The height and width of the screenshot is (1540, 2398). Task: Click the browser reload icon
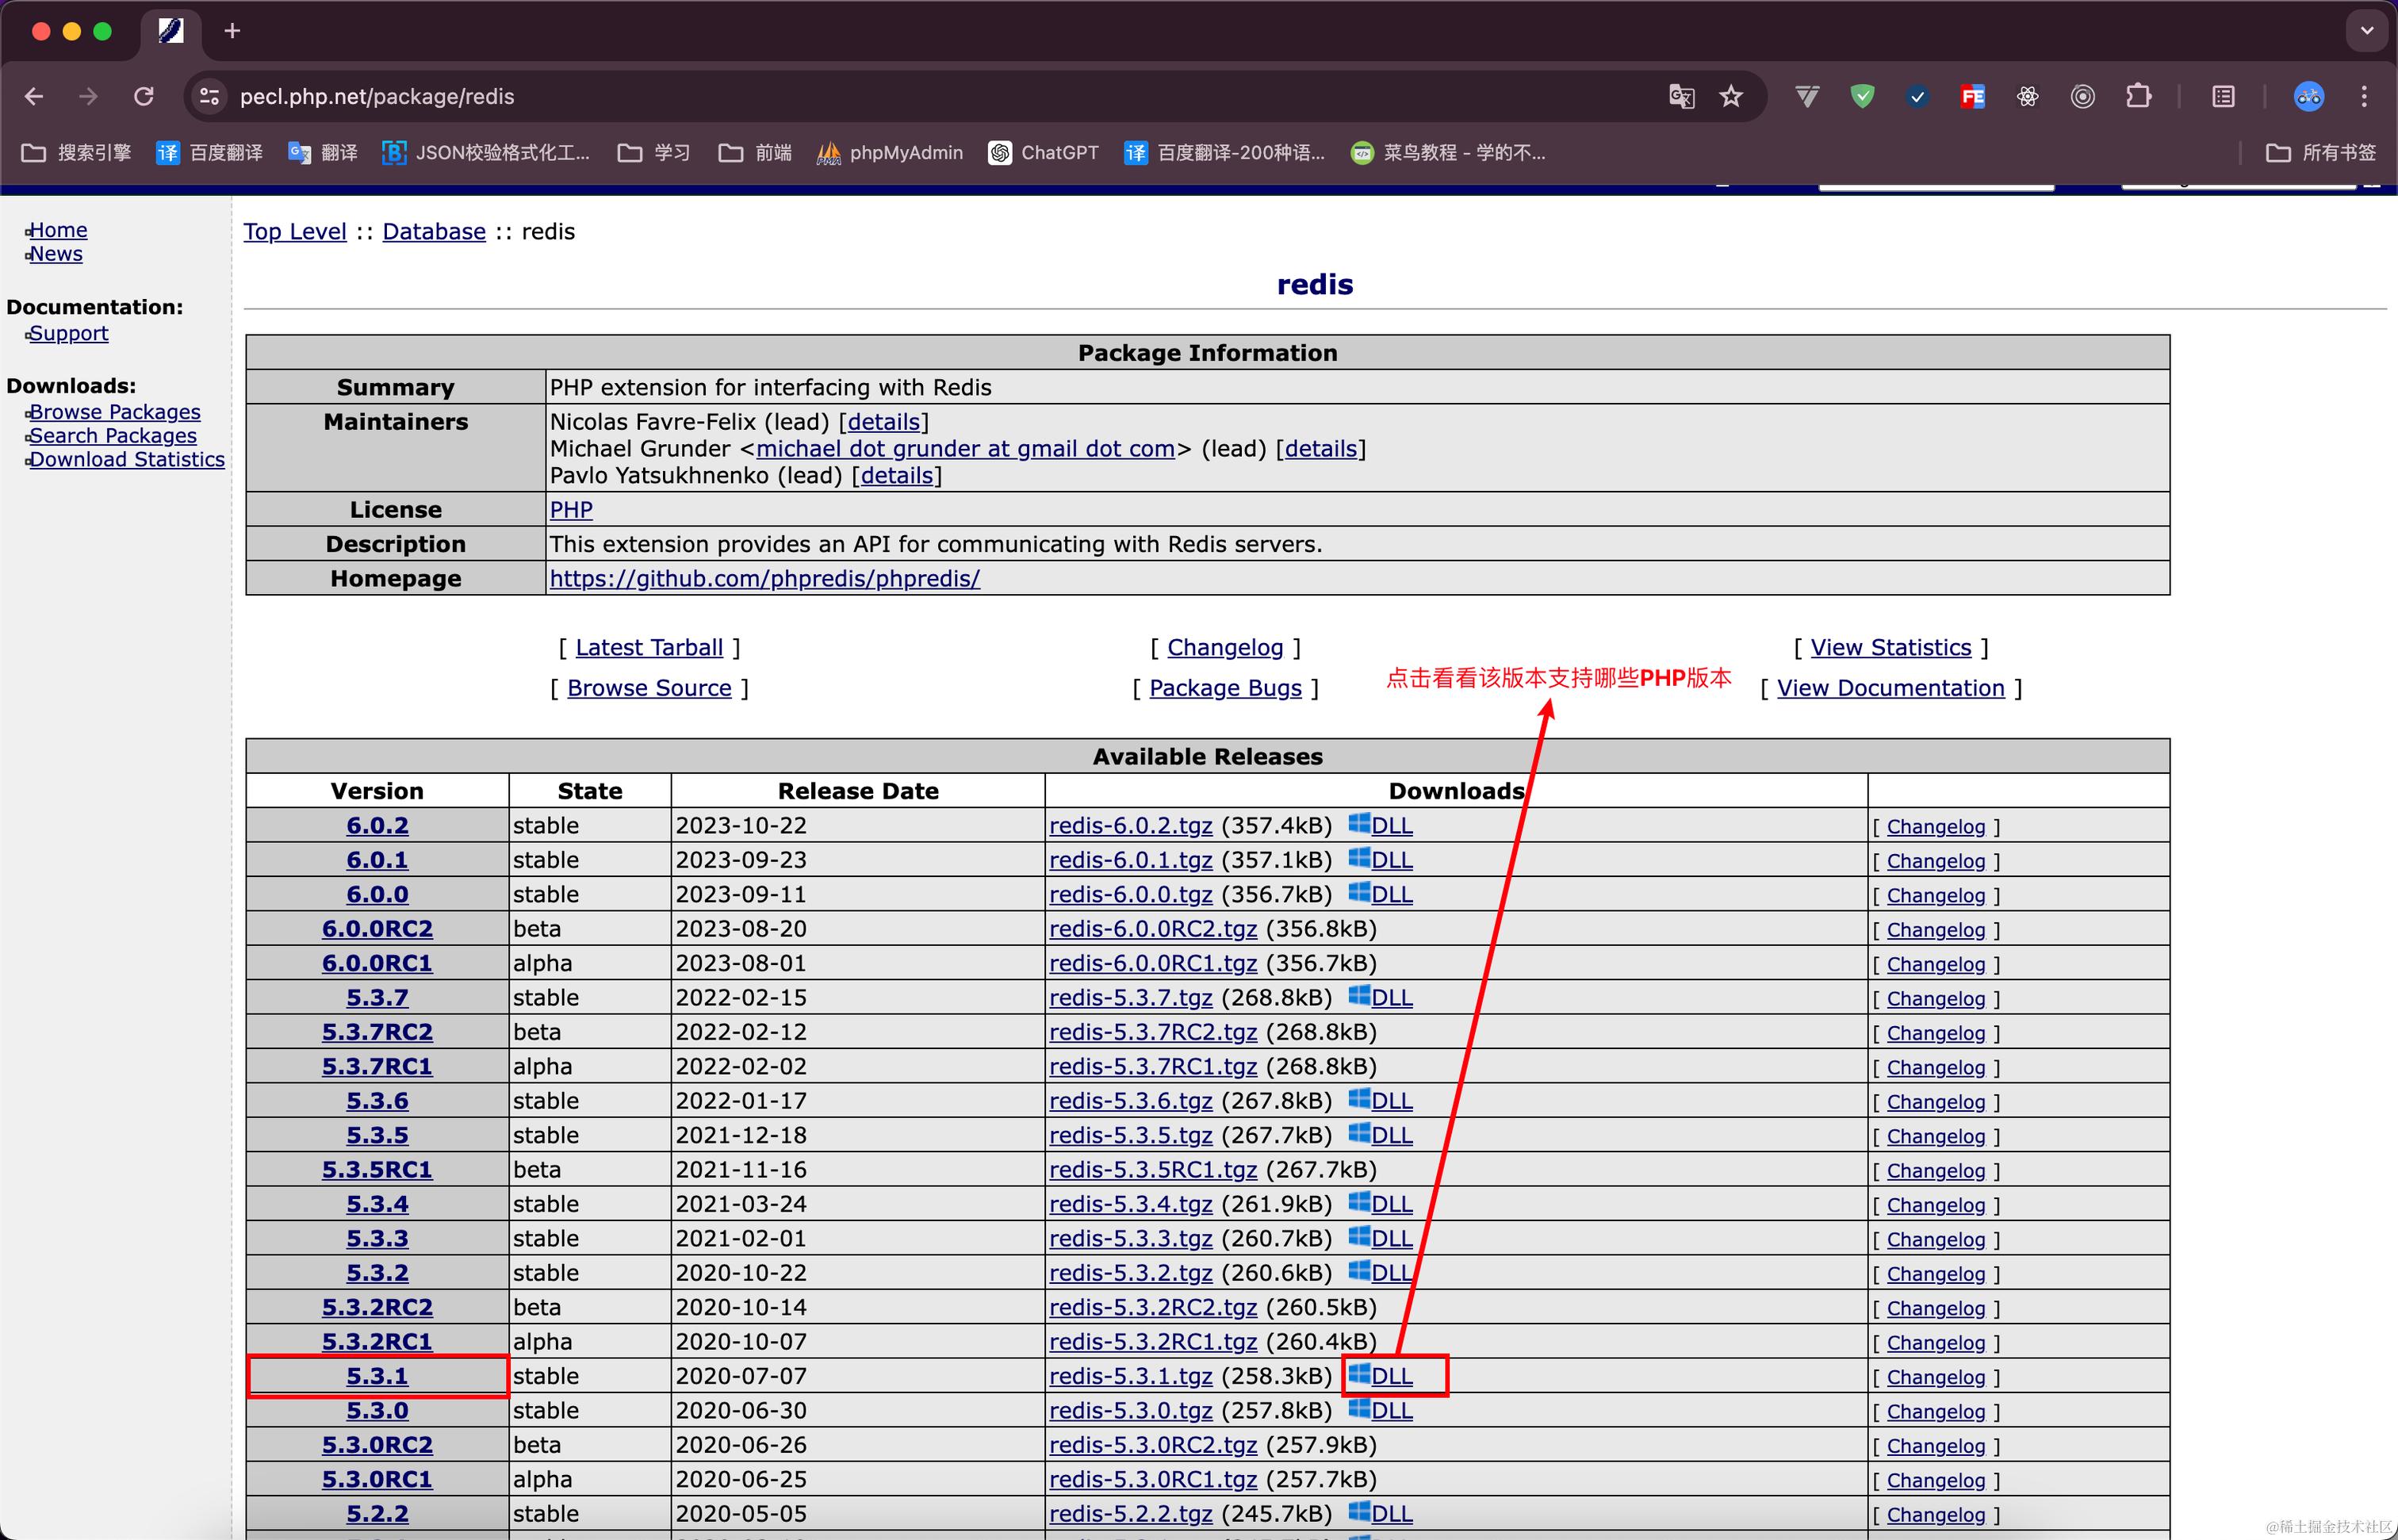(144, 96)
